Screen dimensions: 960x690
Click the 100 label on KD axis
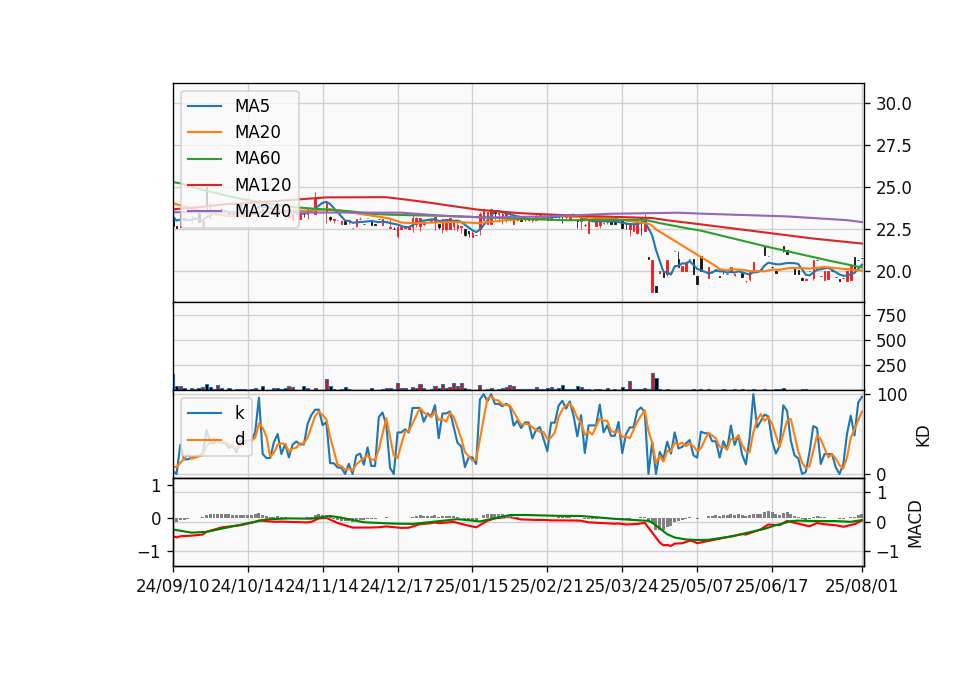click(892, 395)
